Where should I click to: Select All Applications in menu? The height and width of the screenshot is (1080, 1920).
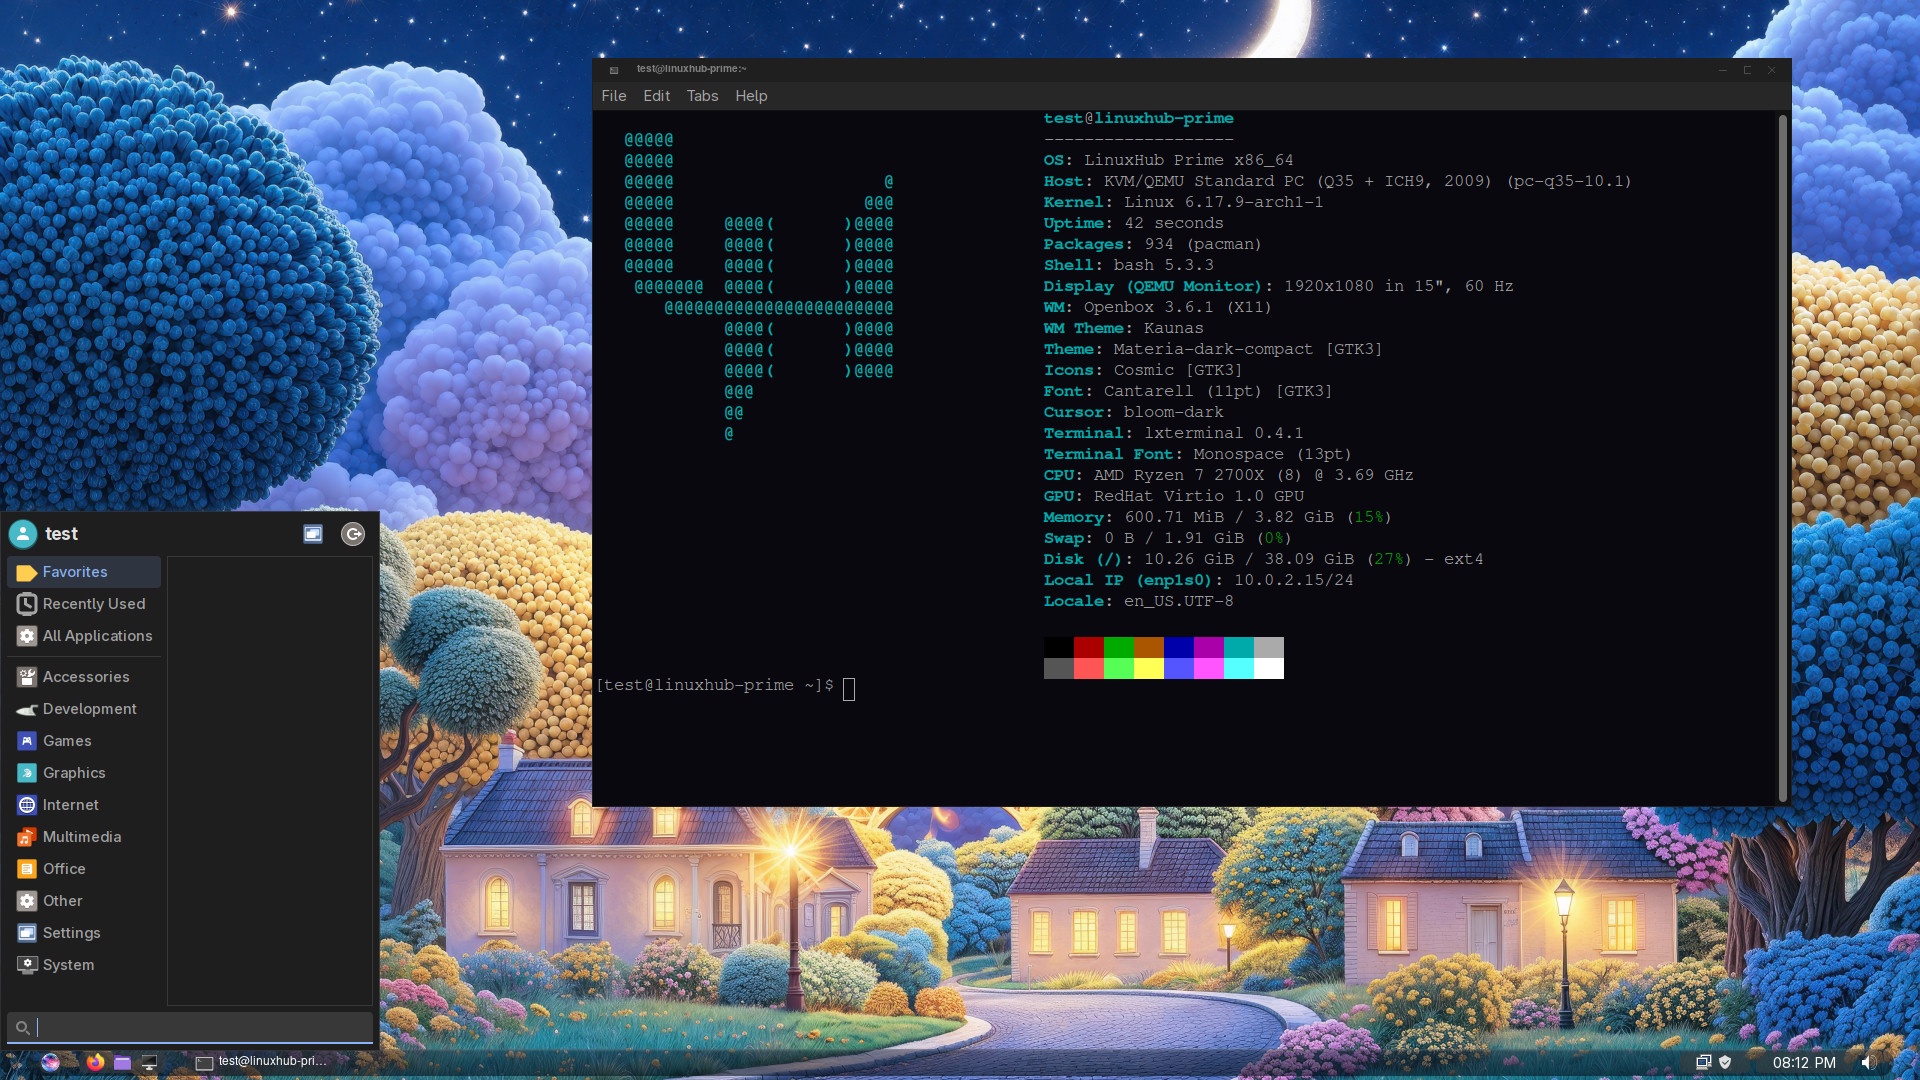pos(97,636)
